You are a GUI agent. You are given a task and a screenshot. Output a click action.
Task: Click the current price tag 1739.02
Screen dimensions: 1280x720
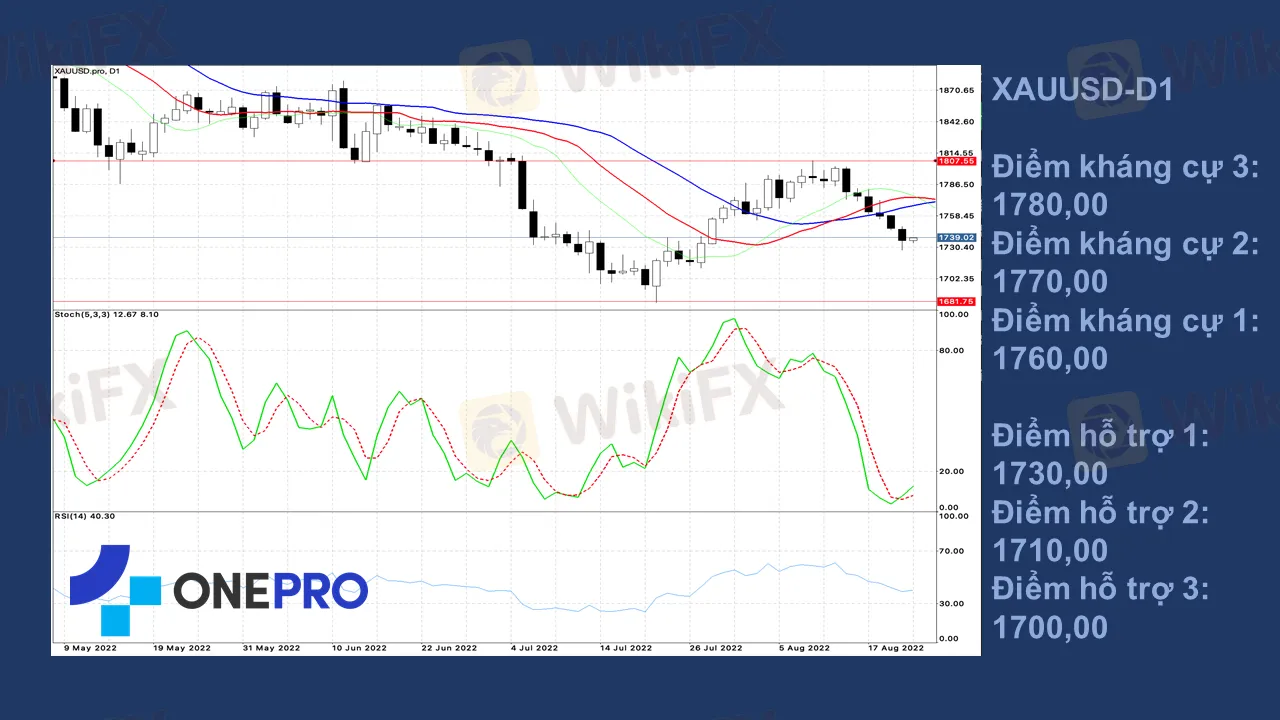956,237
